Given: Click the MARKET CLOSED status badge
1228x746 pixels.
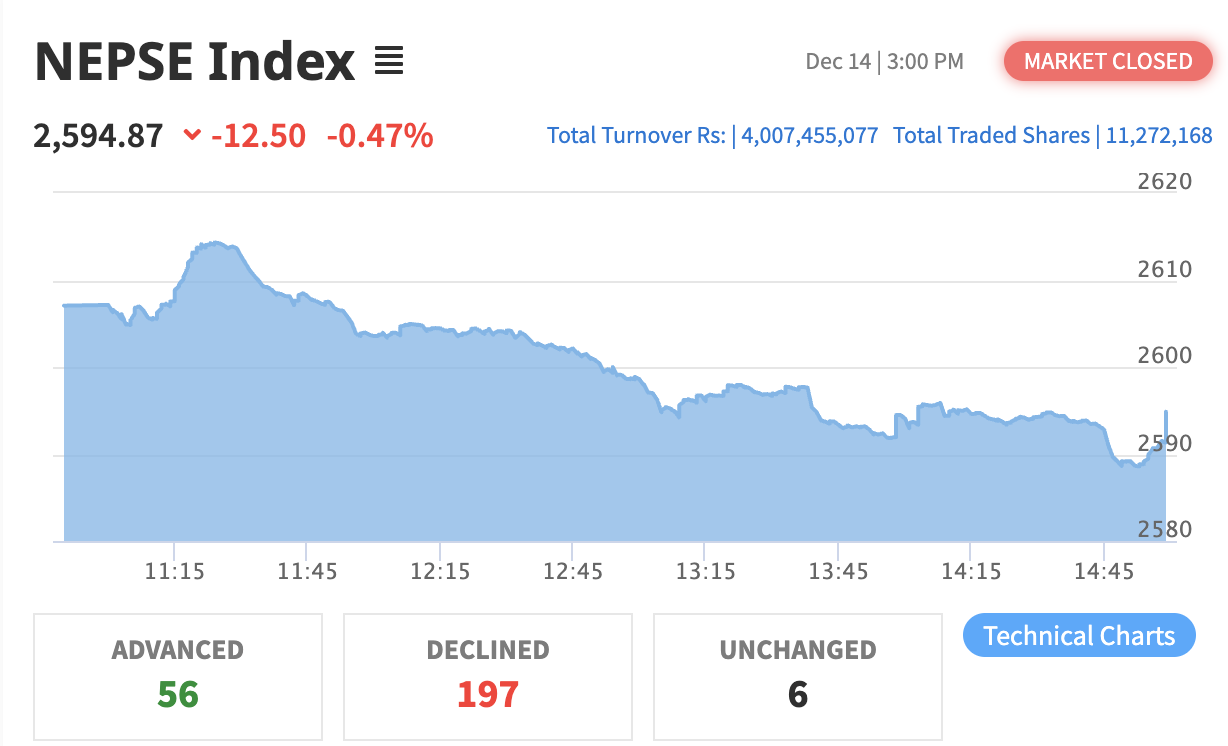Looking at the screenshot, I should [1108, 61].
